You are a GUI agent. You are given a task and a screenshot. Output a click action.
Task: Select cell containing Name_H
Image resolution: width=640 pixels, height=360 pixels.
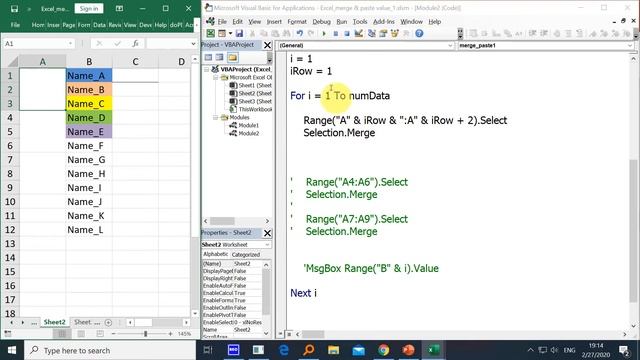[89, 174]
